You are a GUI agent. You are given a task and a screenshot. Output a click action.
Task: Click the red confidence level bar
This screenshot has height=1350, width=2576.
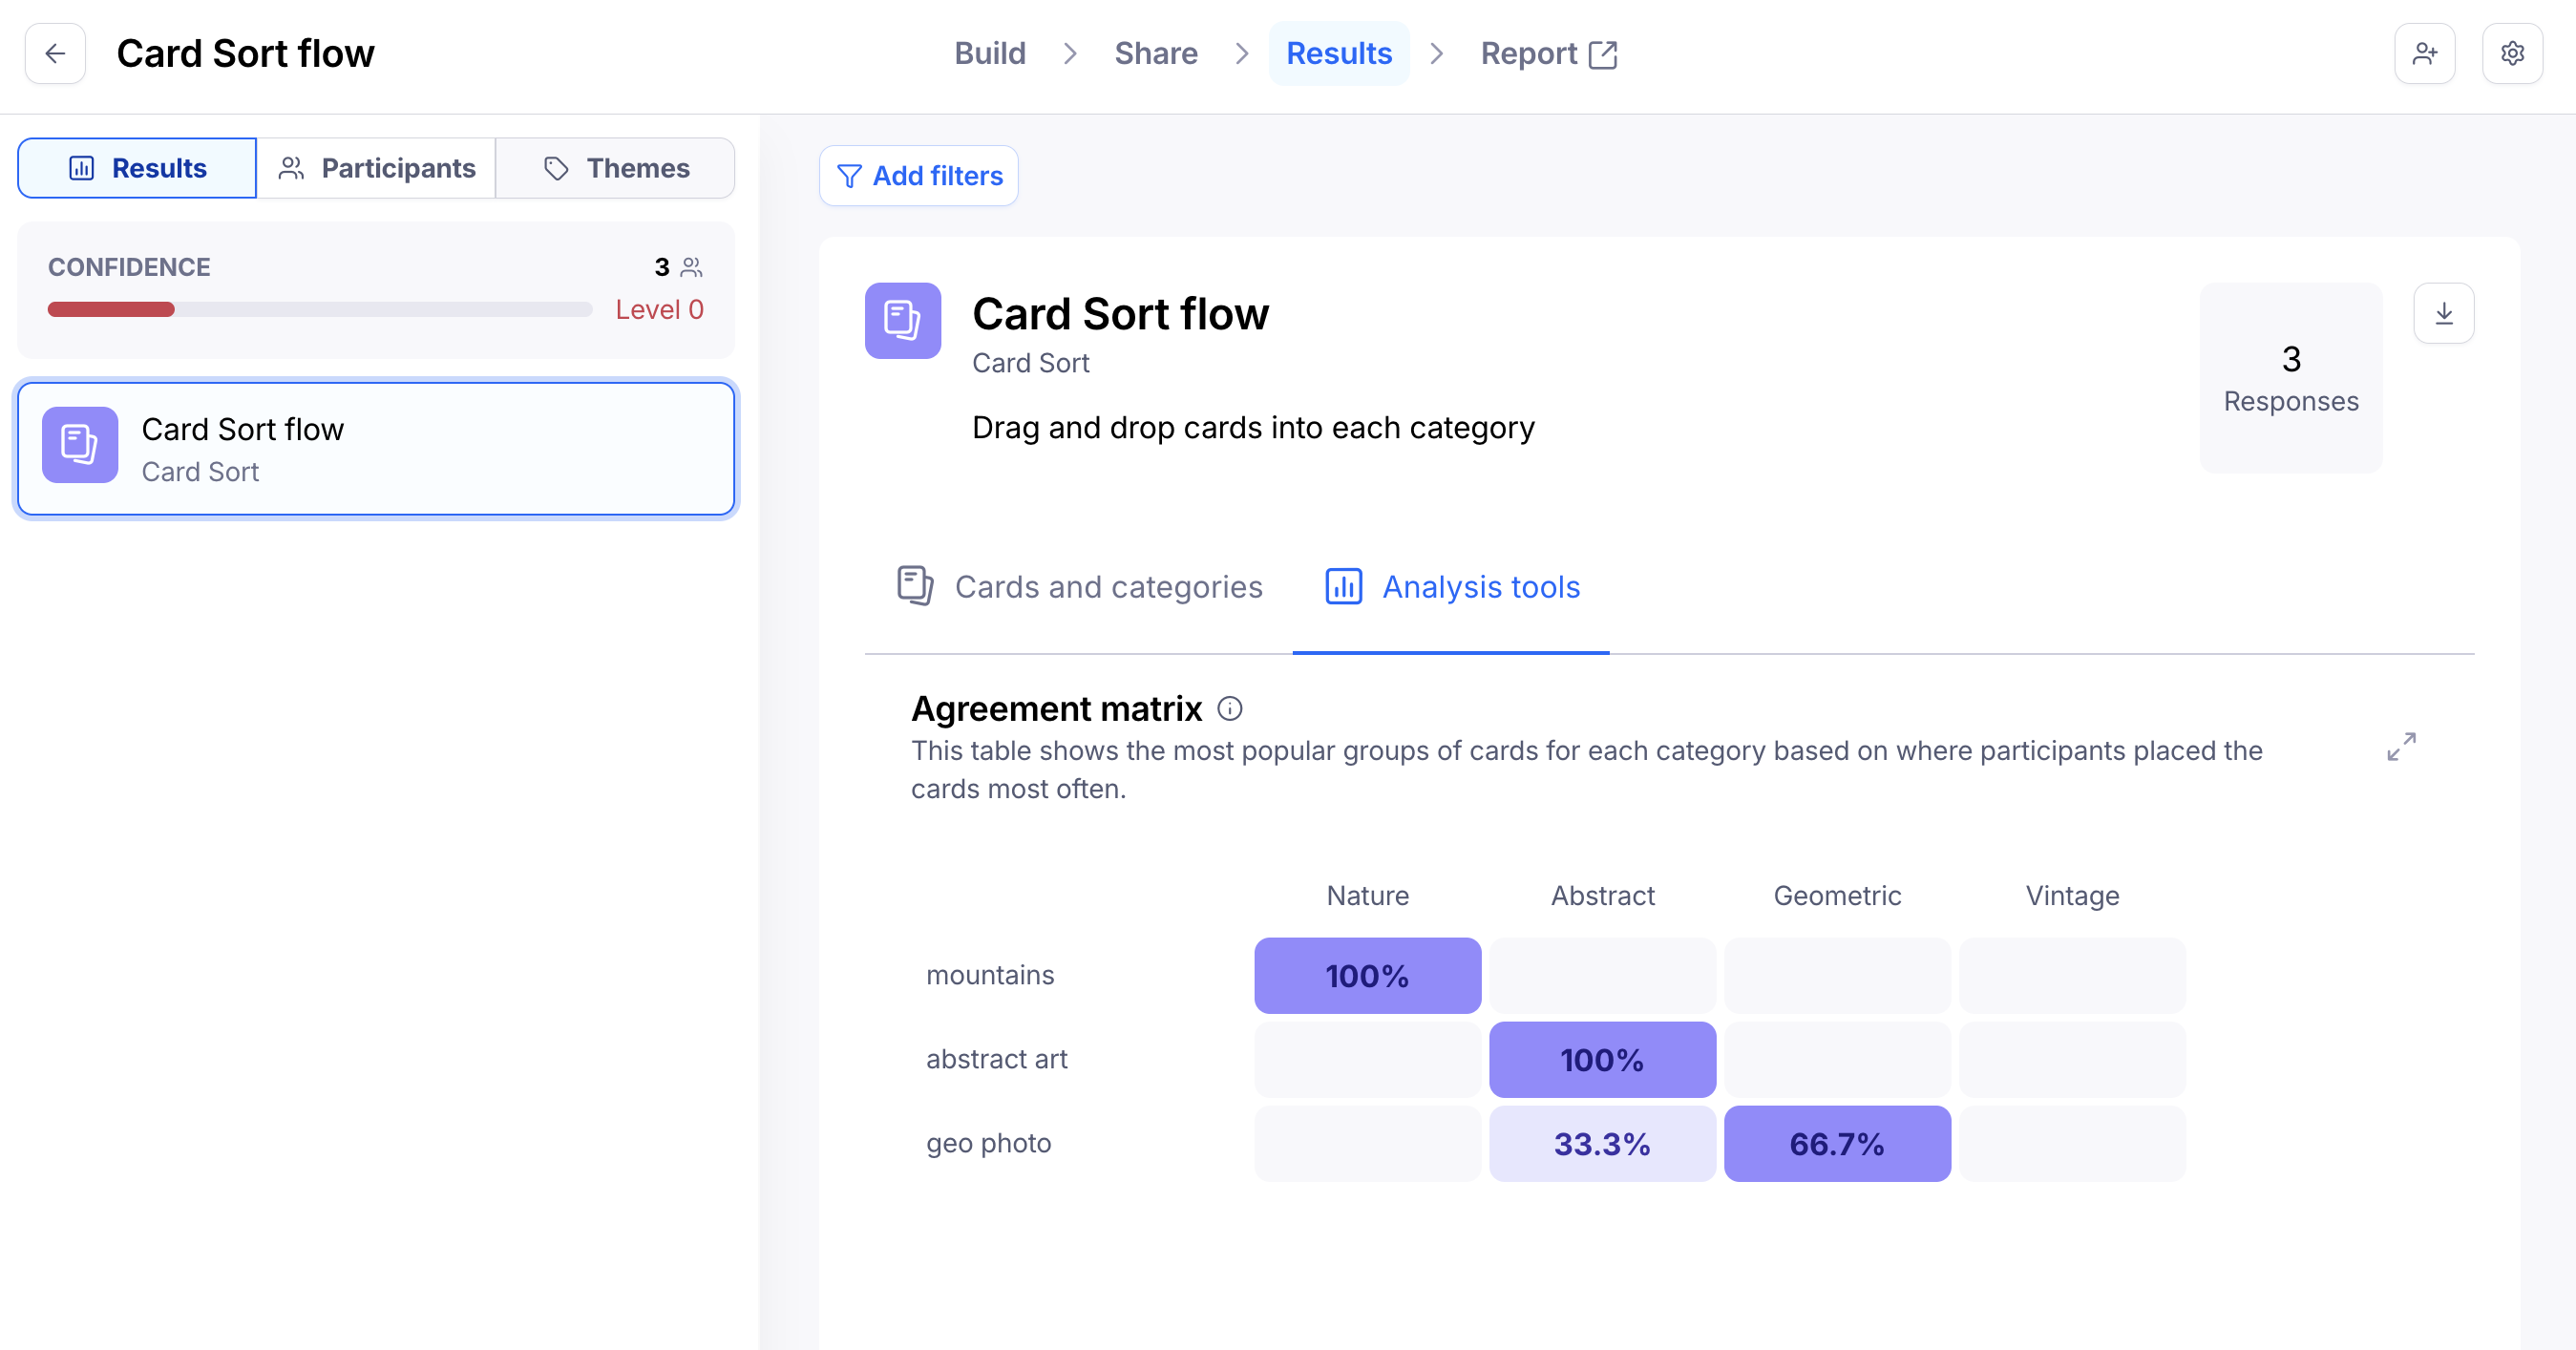[111, 310]
